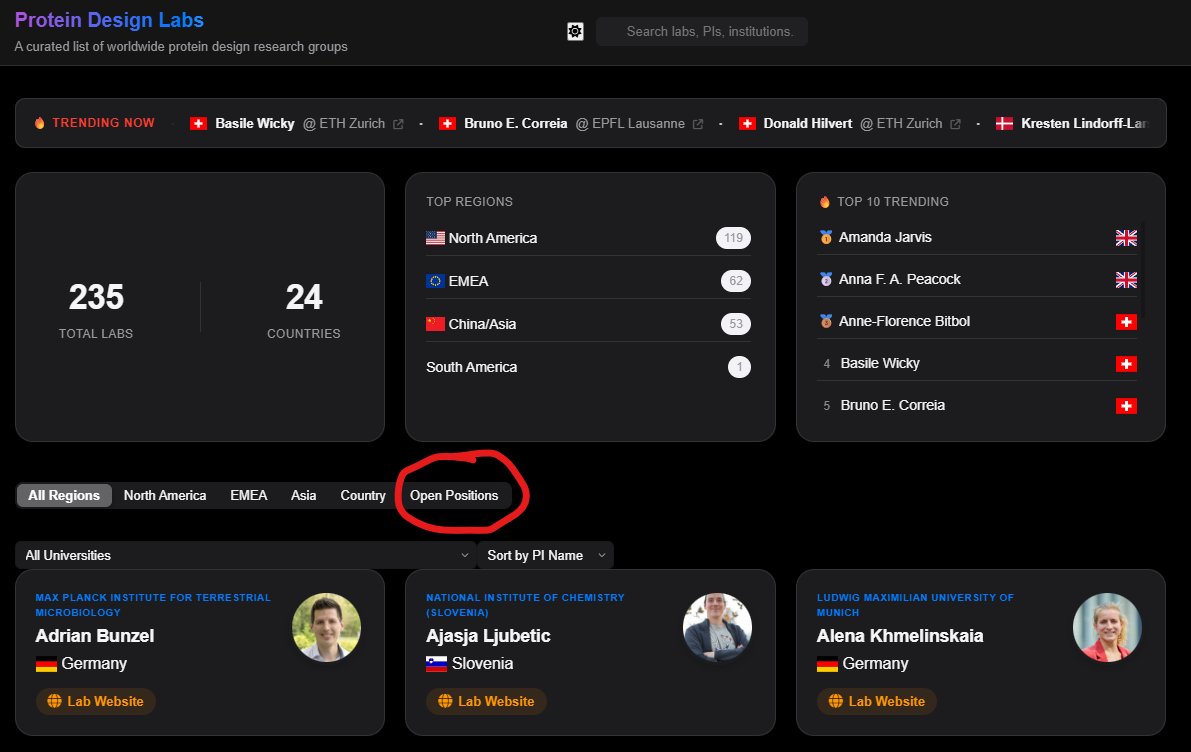Click the 24 Countries statistic
The width and height of the screenshot is (1191, 752).
pos(304,310)
